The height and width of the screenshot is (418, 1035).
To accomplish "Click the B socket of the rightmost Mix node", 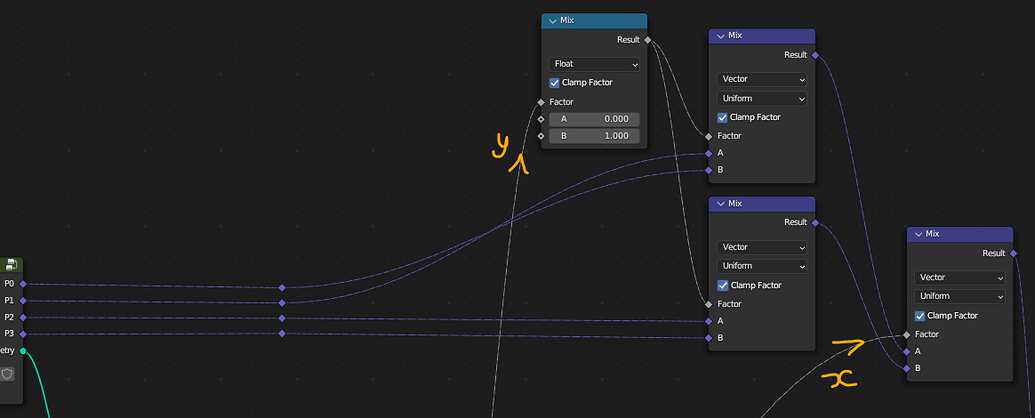I will (907, 368).
